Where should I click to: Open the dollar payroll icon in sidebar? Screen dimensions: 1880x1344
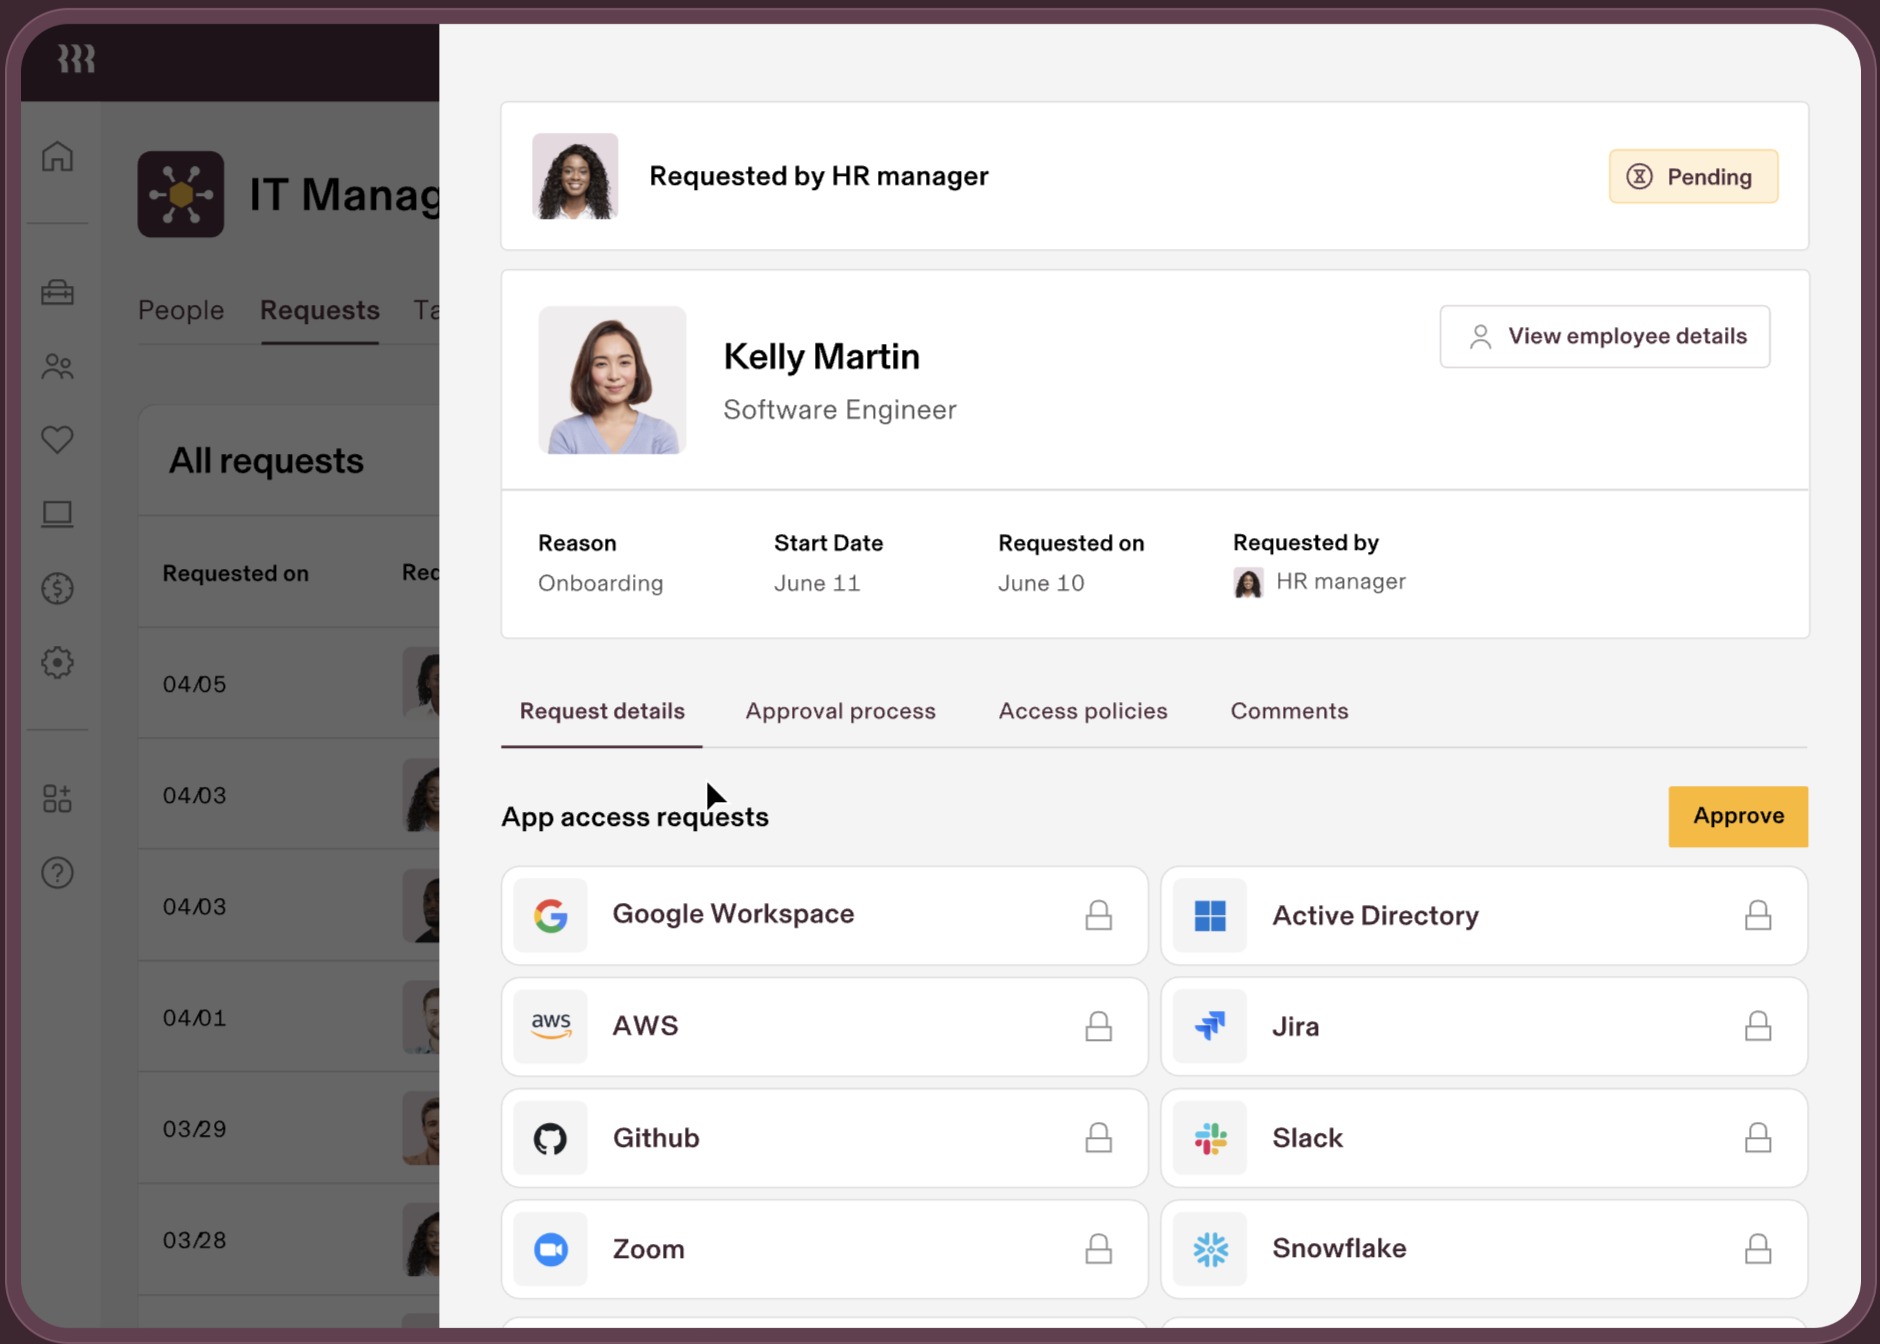[57, 588]
